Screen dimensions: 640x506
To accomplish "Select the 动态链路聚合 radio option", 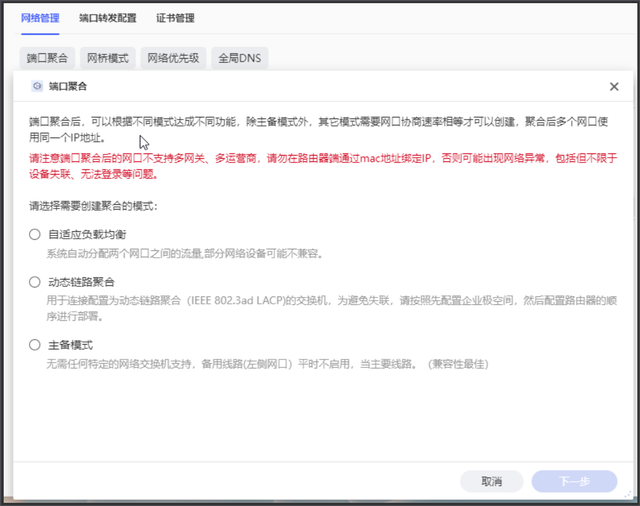I will coord(35,282).
